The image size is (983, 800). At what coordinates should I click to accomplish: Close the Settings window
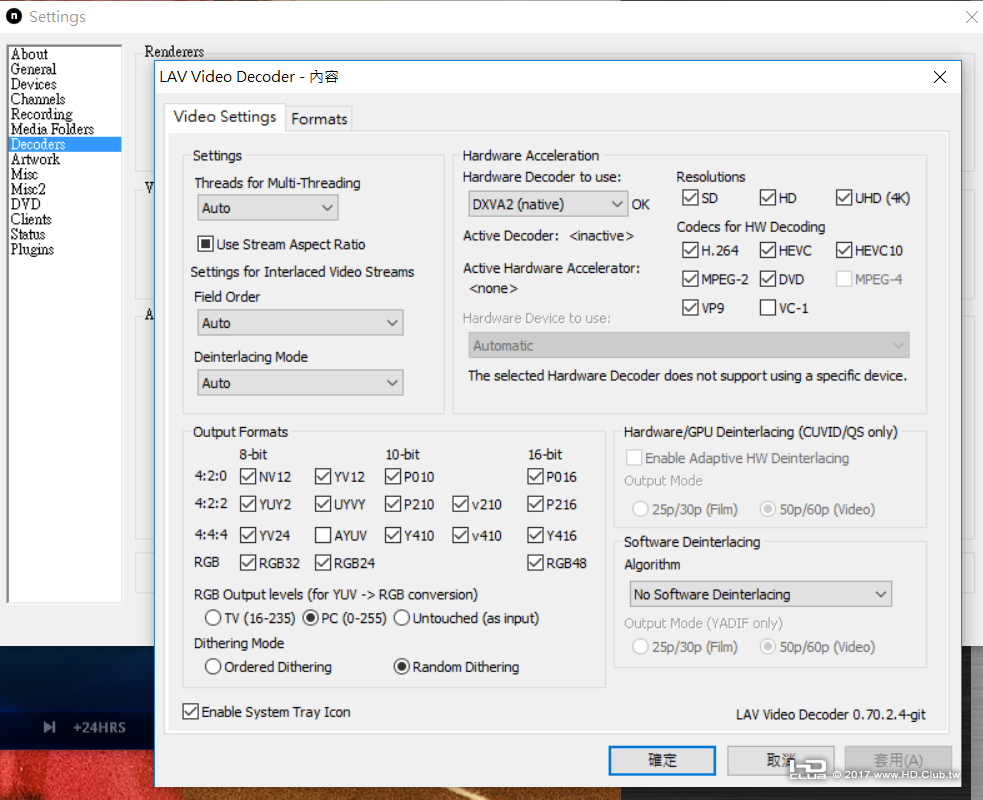tap(971, 17)
